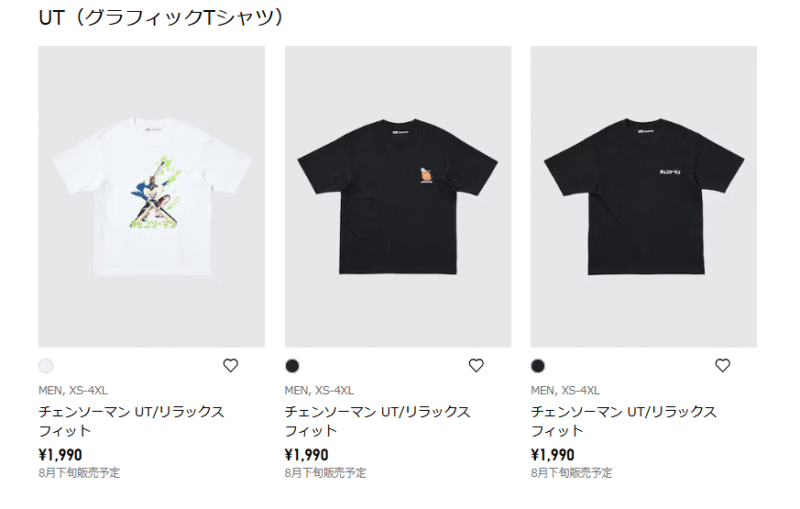Image resolution: width=800 pixels, height=509 pixels.
Task: Select black swatch under middle shirt
Action: click(292, 366)
